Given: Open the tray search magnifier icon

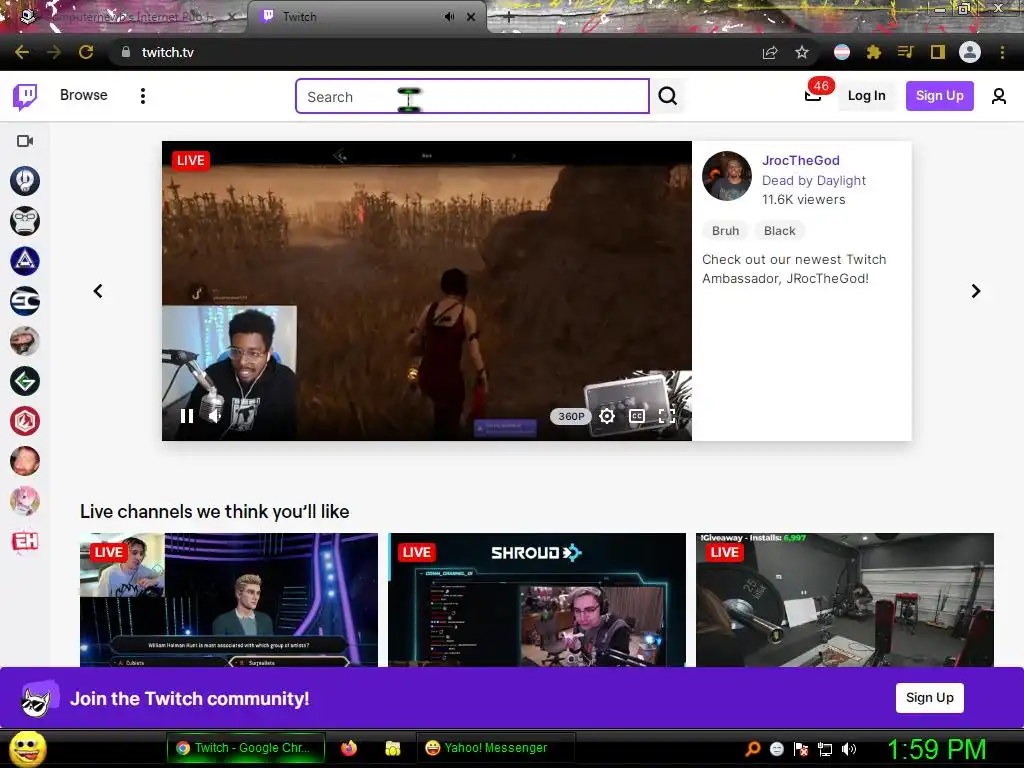Looking at the screenshot, I should [x=752, y=749].
